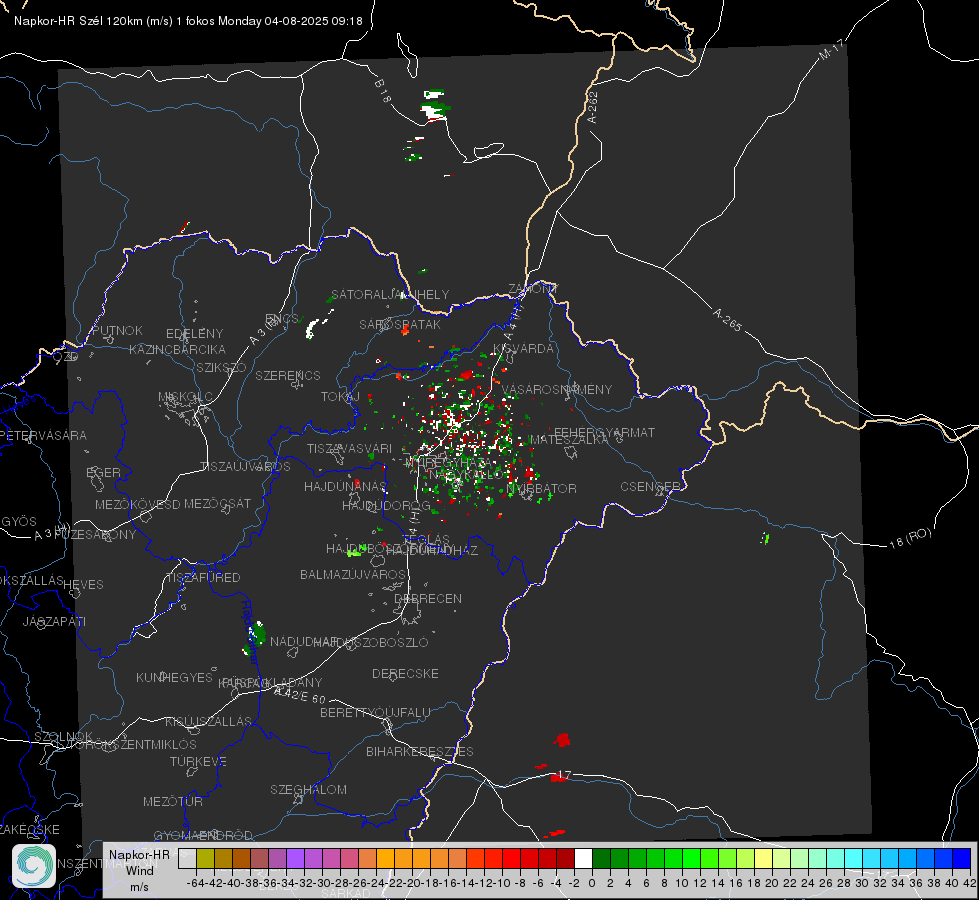Screen dimensions: 979x900
Task: Select the A-265 road label
Action: (x=727, y=320)
